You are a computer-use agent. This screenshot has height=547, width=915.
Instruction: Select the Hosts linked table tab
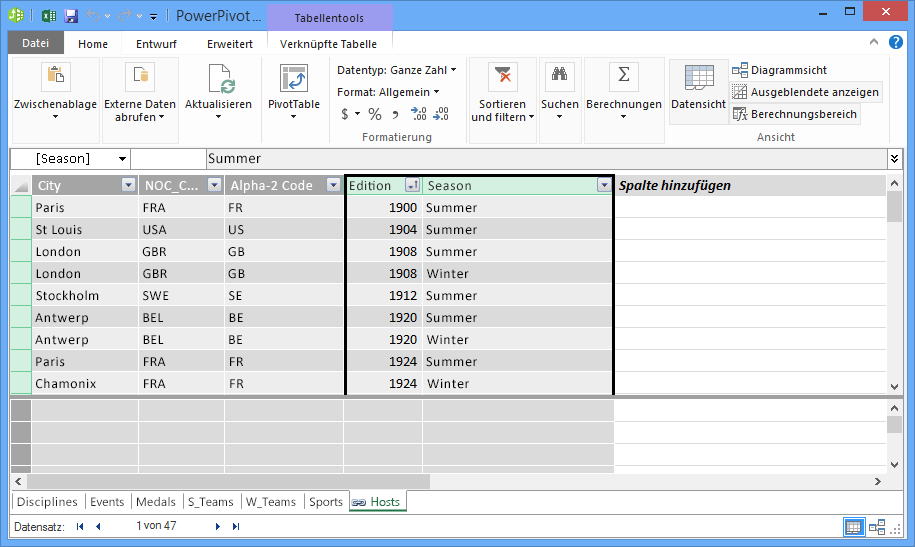(x=378, y=502)
